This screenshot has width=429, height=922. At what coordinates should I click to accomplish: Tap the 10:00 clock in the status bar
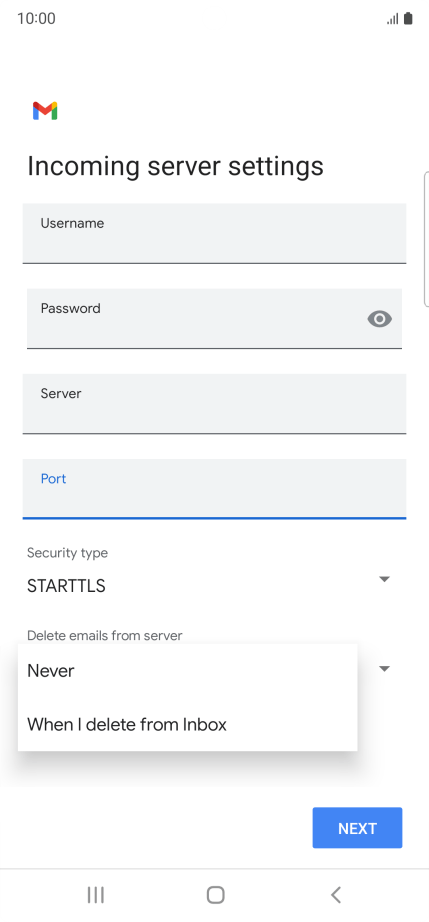pyautogui.click(x=36, y=19)
